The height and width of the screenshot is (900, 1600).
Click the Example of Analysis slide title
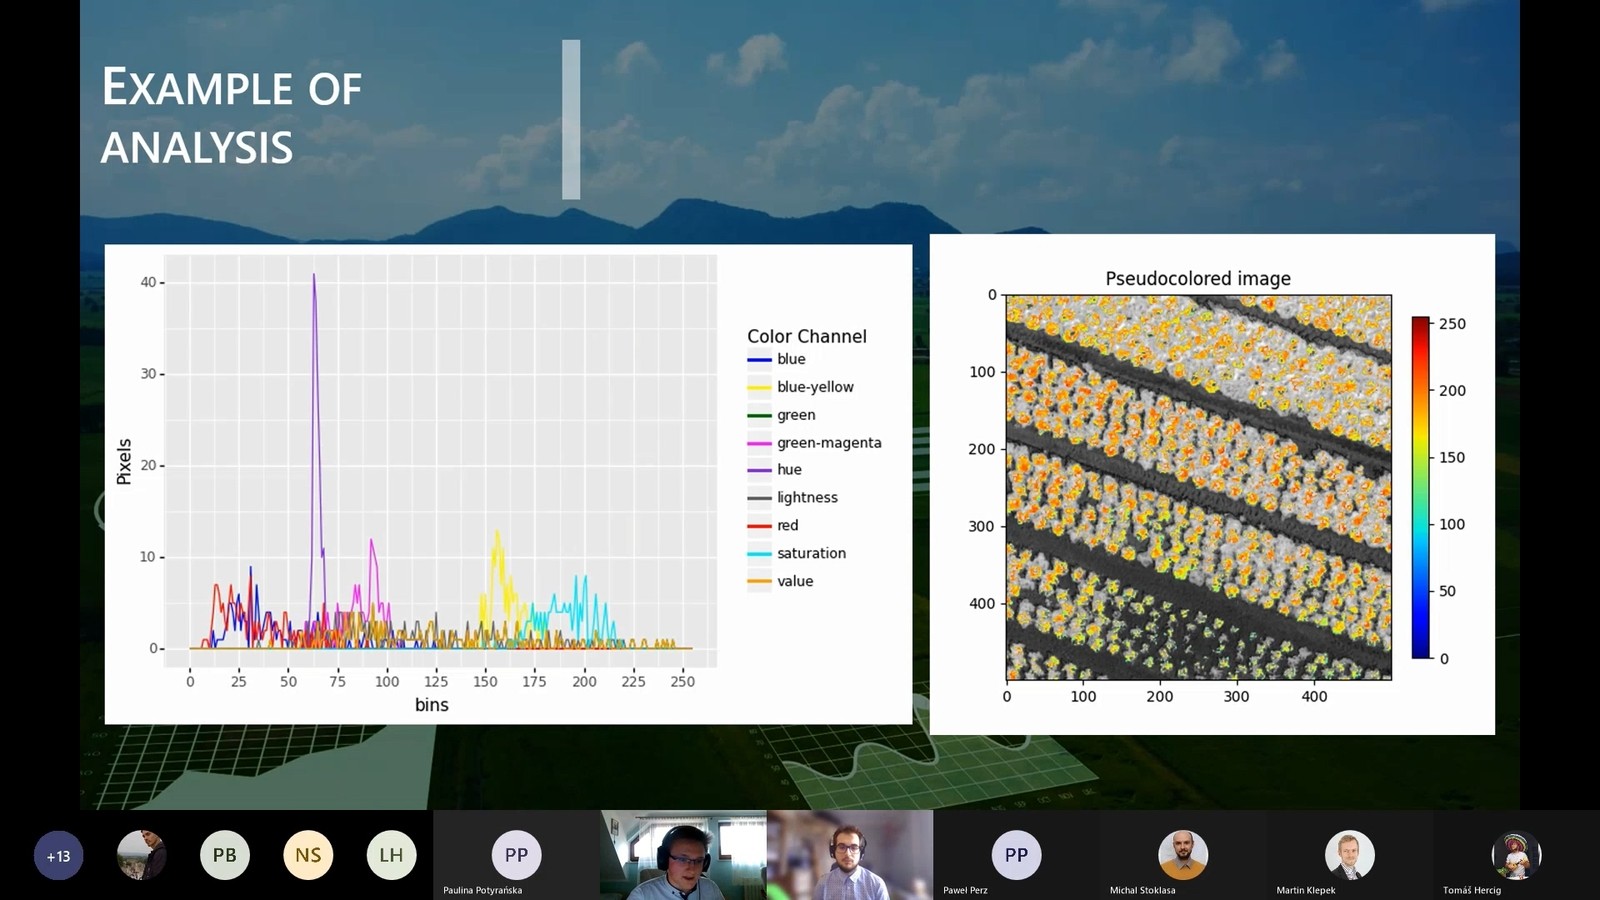click(231, 117)
